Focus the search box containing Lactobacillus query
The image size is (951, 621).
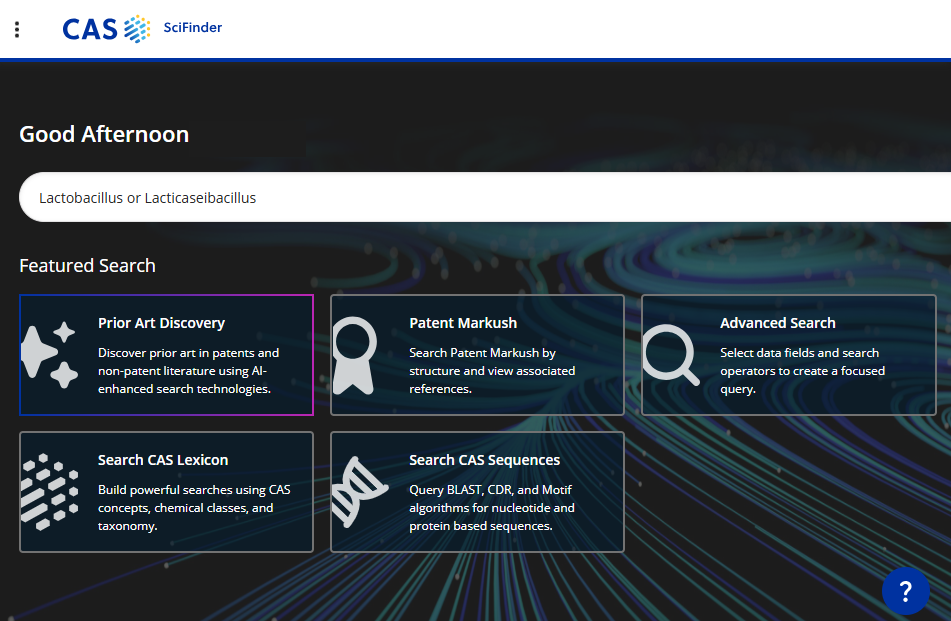(x=480, y=198)
